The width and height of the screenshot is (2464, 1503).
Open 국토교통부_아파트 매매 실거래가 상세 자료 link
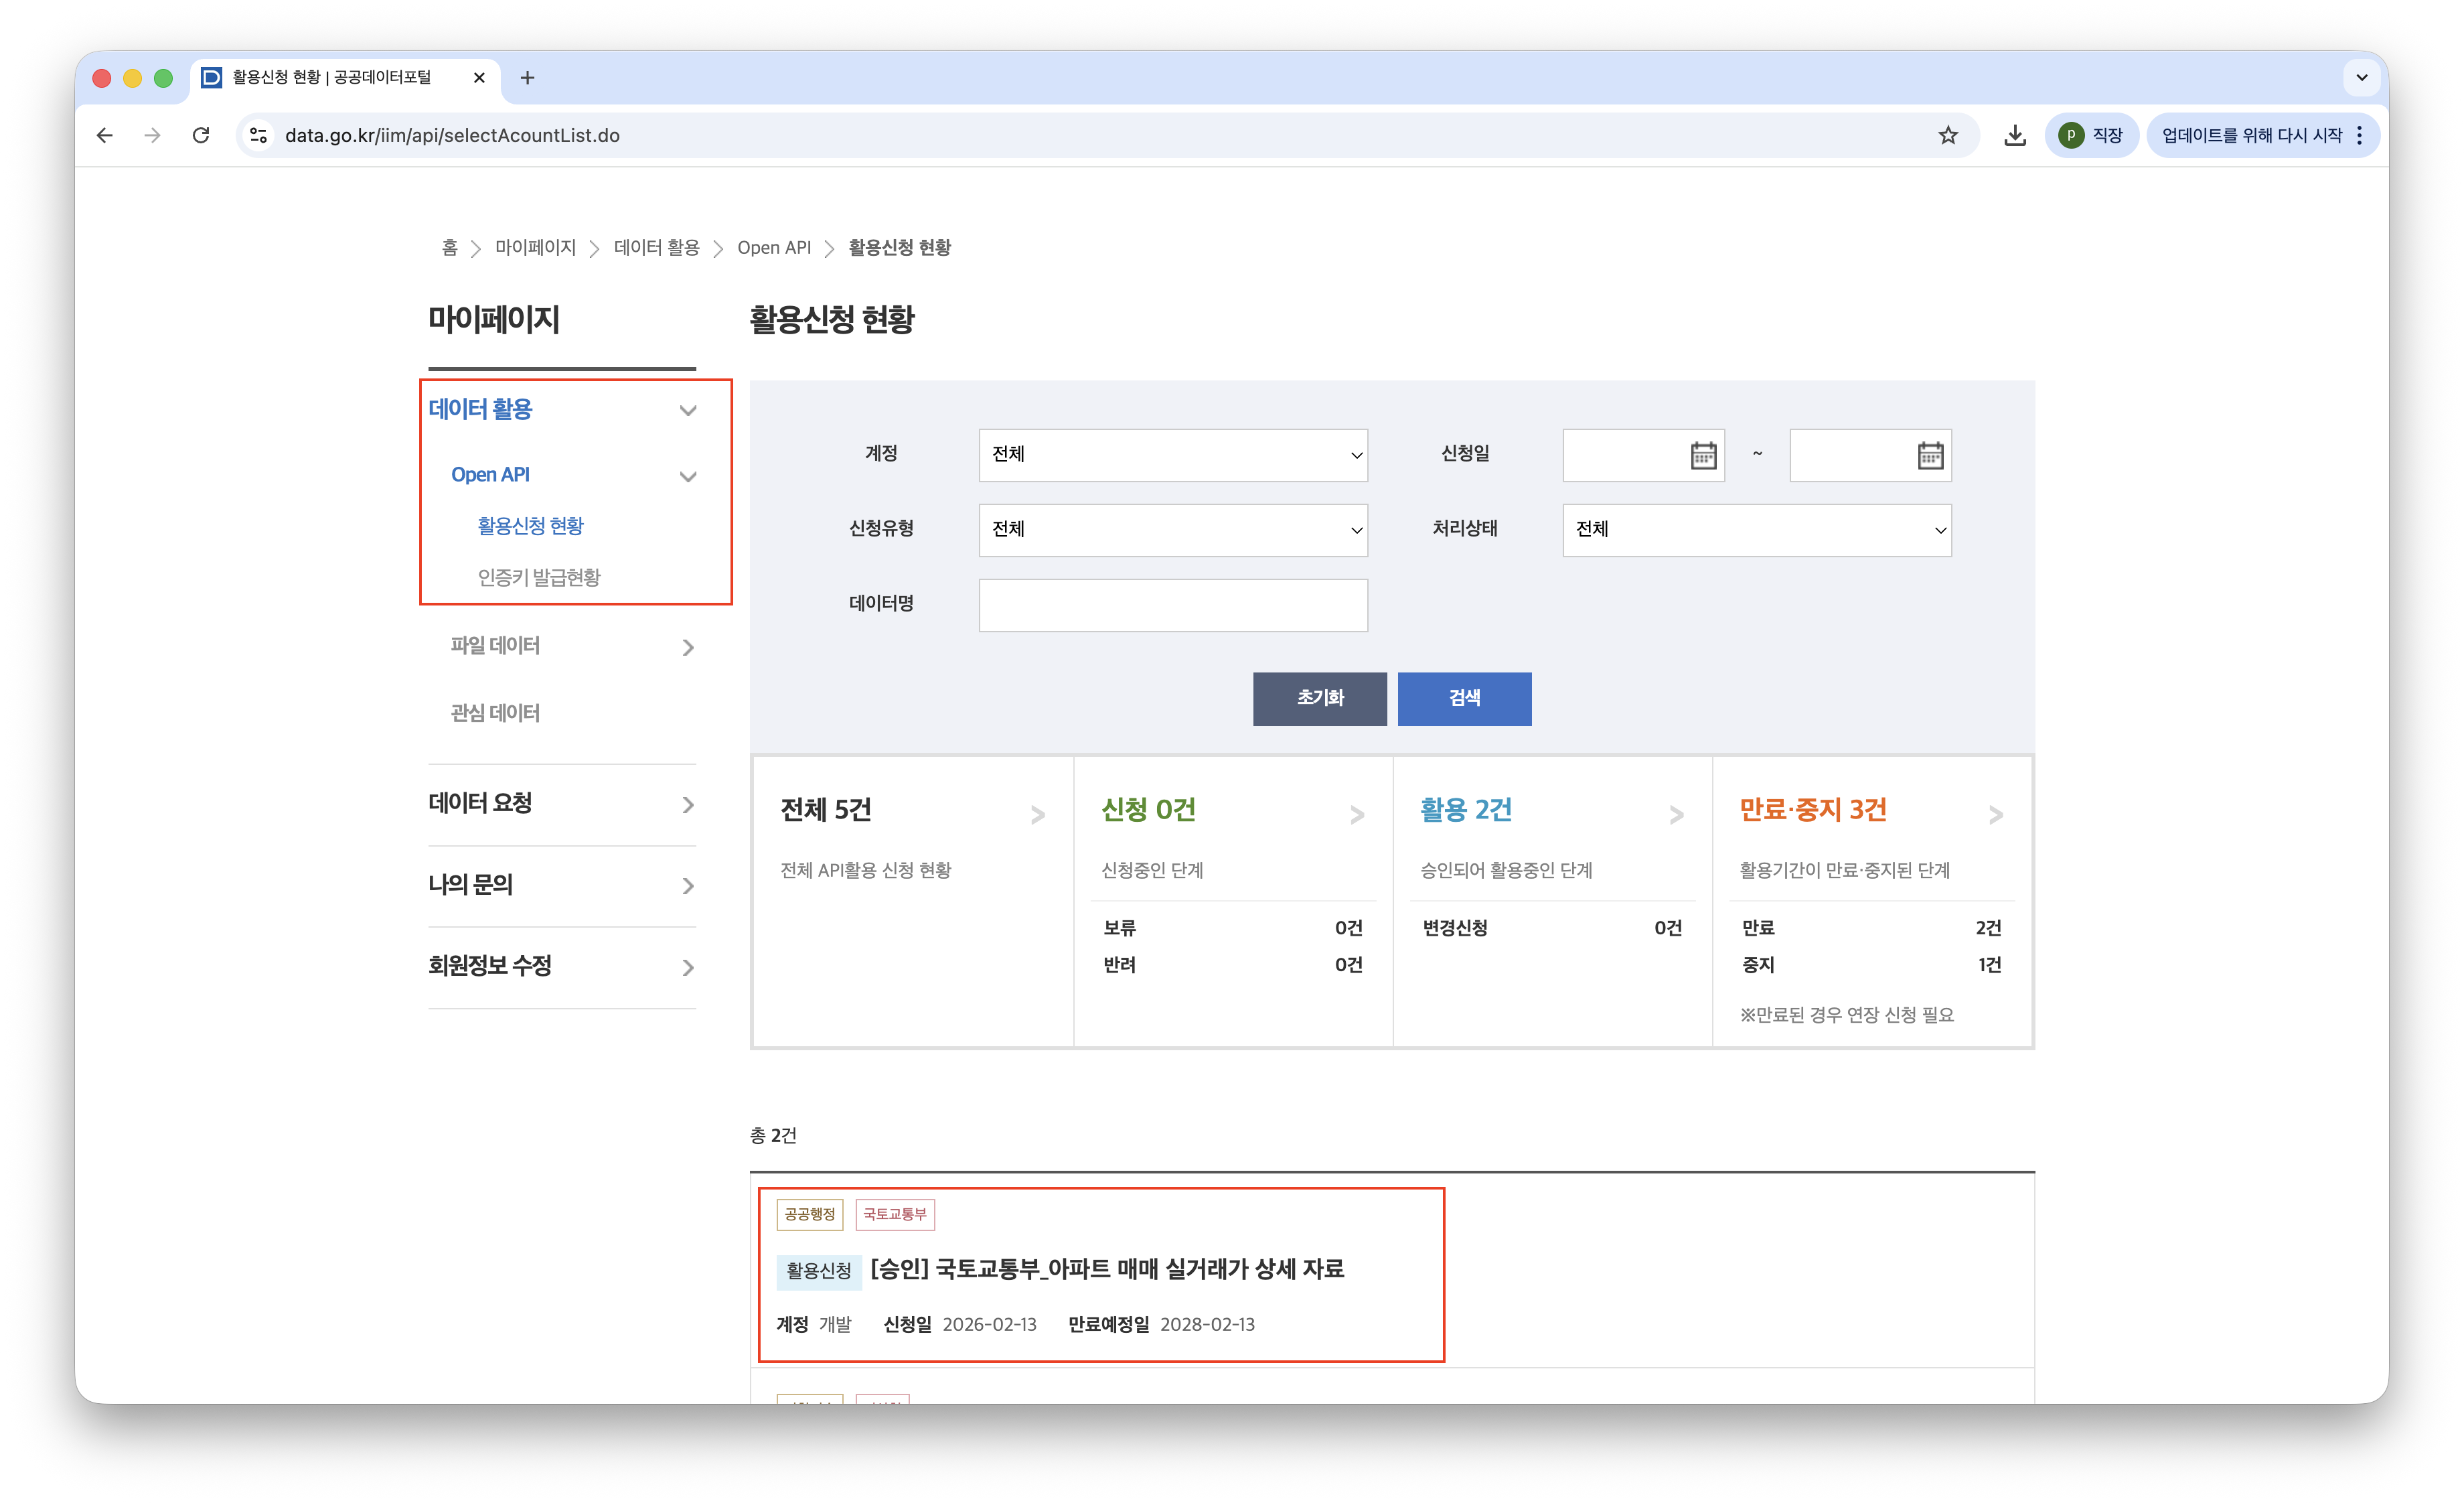(x=1107, y=1269)
